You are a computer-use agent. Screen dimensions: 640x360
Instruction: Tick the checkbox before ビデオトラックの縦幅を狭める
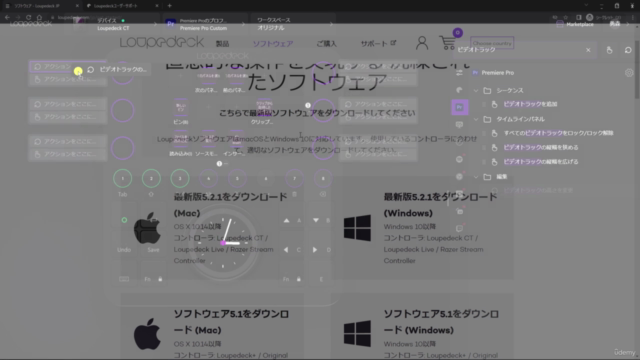[x=484, y=147]
